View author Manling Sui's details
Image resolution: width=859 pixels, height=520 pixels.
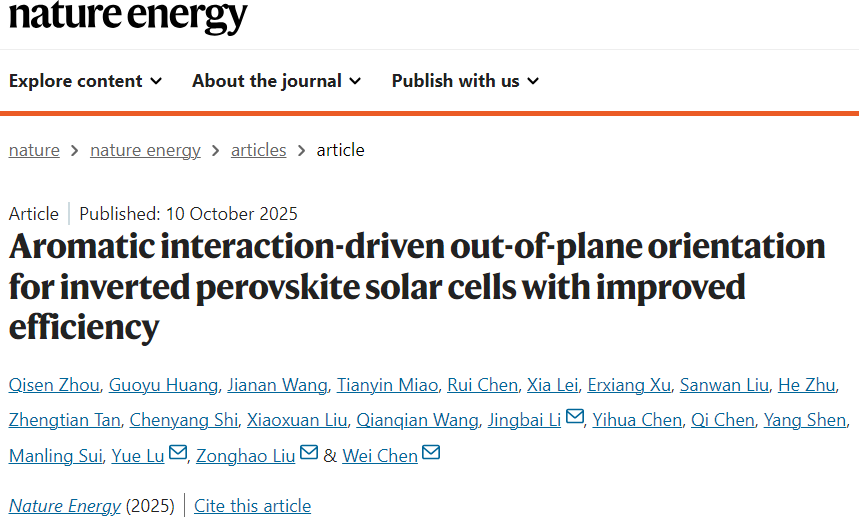pyautogui.click(x=55, y=456)
